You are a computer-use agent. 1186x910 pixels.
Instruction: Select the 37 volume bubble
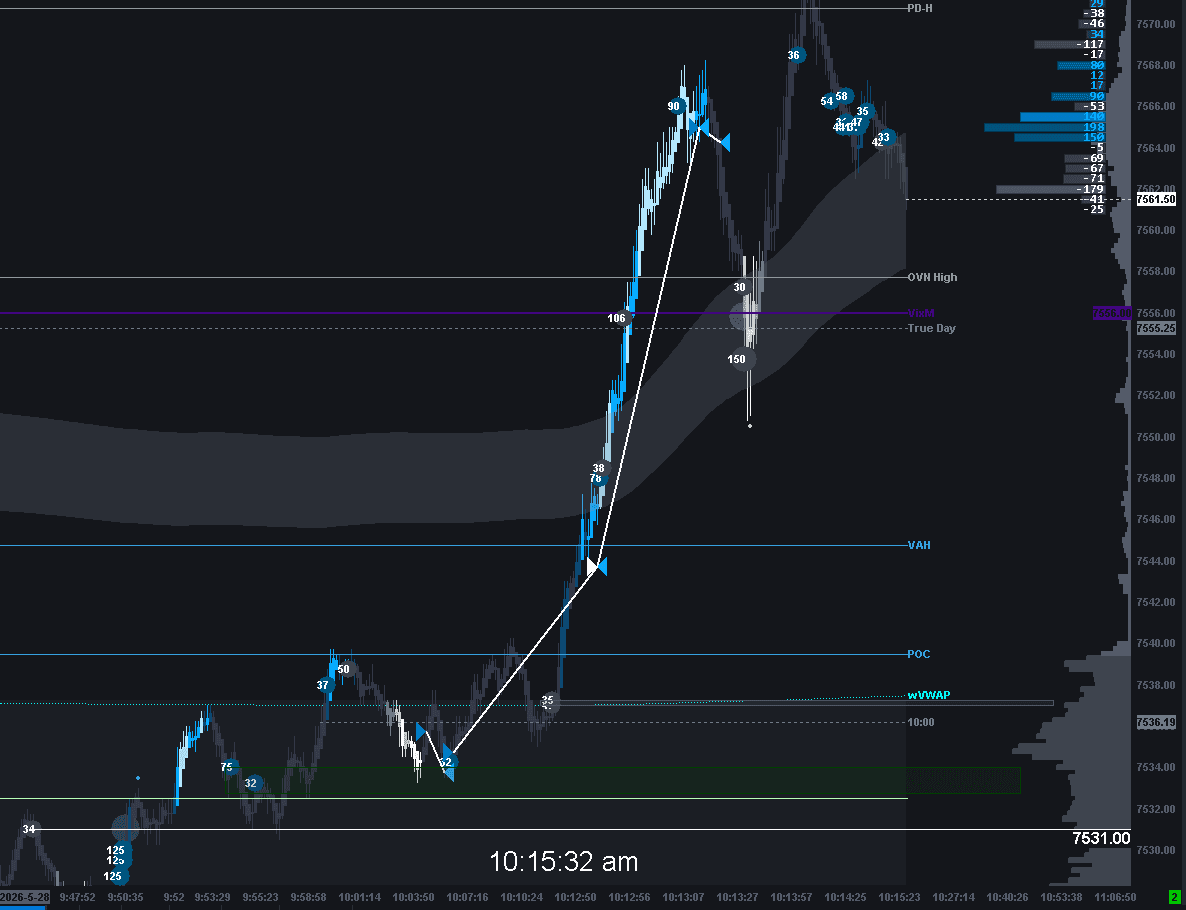coord(324,685)
